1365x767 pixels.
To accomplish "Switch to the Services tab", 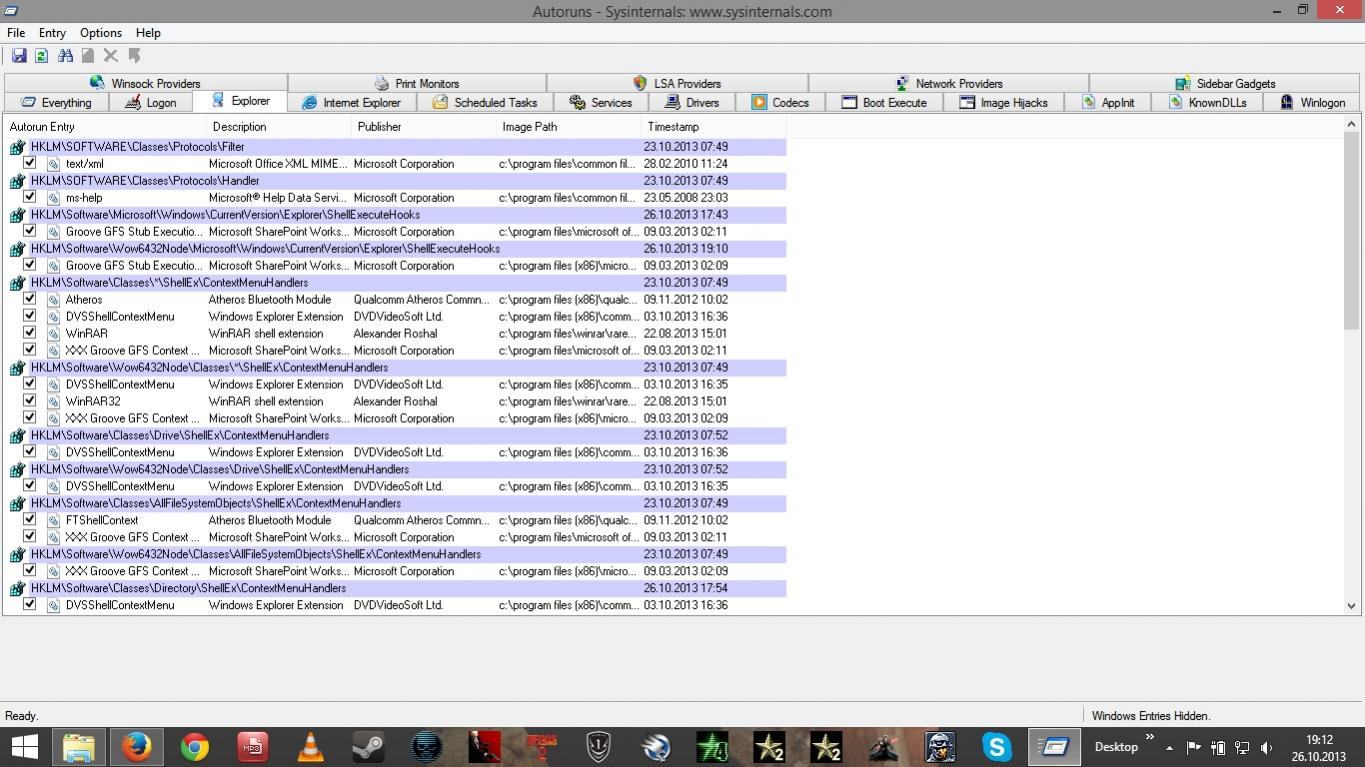I will 601,102.
